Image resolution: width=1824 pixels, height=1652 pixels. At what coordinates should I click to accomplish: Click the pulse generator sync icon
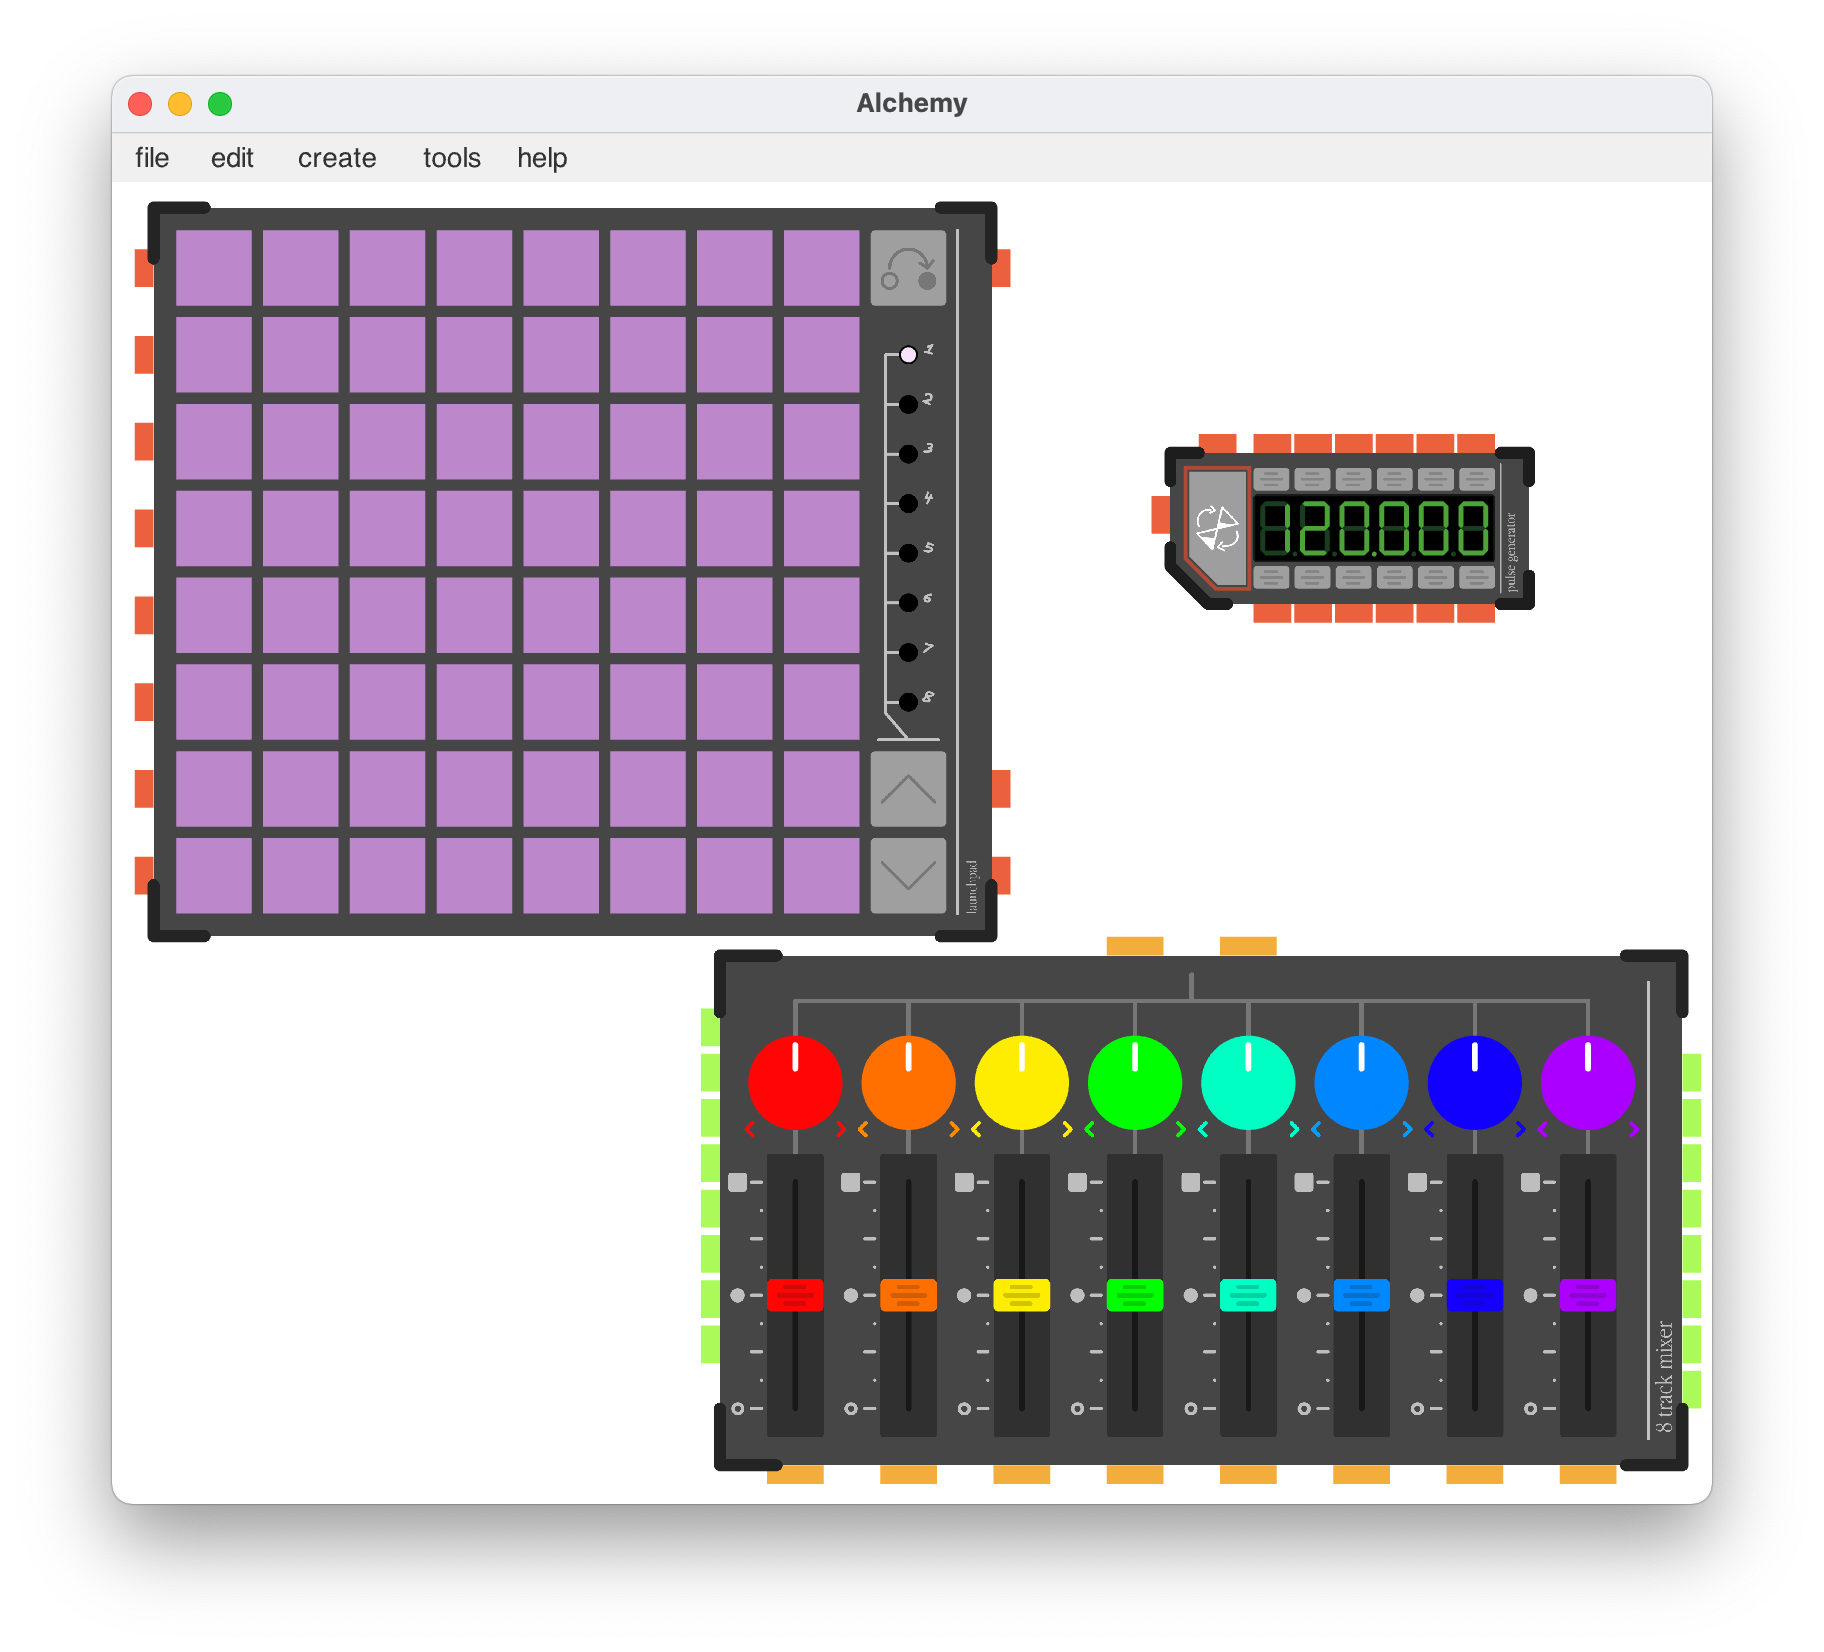[x=1217, y=527]
